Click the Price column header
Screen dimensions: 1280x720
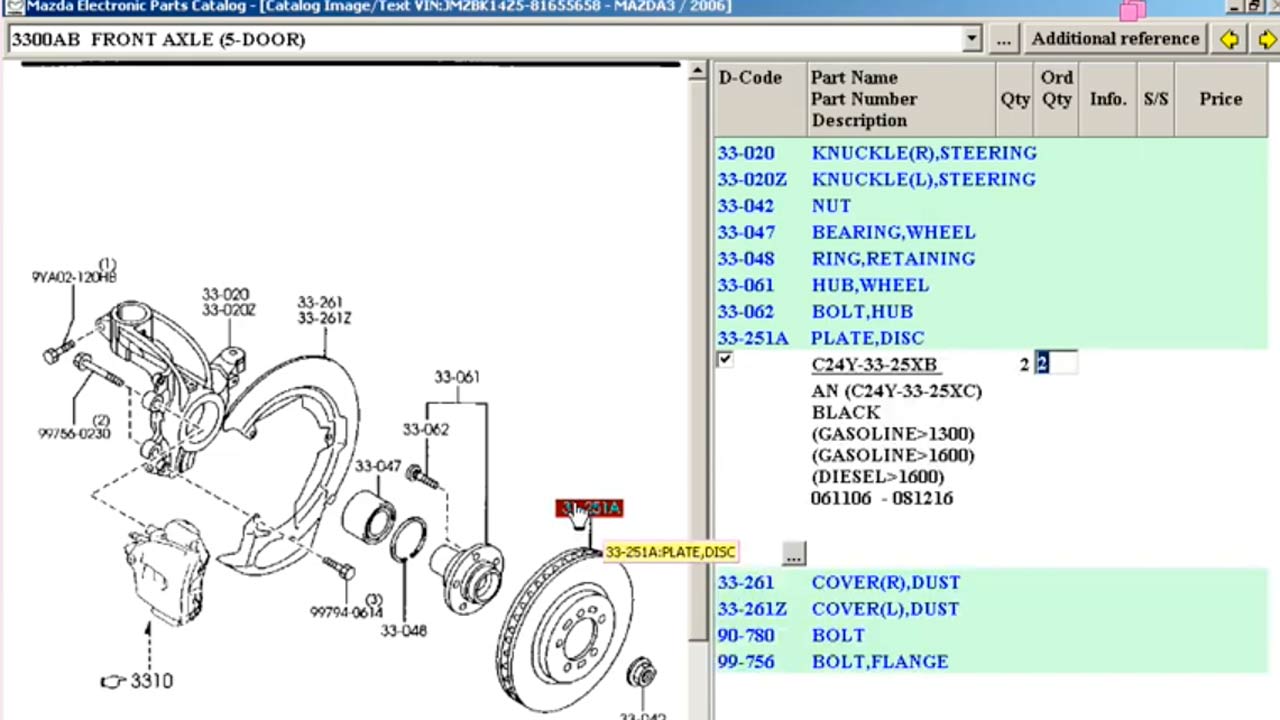(1220, 99)
